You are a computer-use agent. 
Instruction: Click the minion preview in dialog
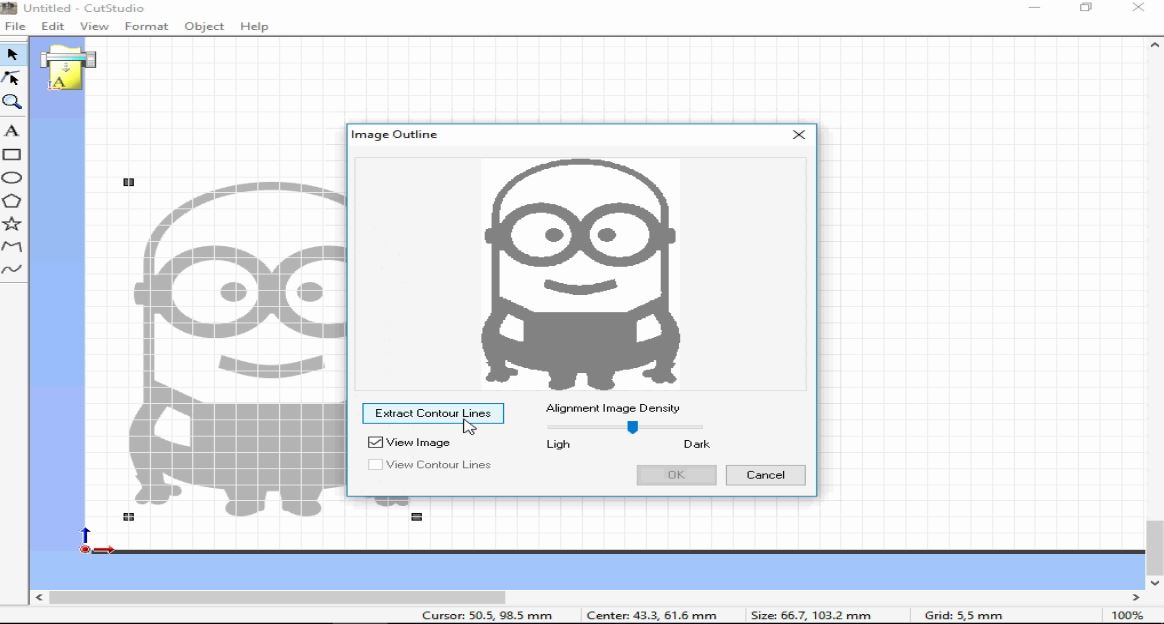click(581, 274)
